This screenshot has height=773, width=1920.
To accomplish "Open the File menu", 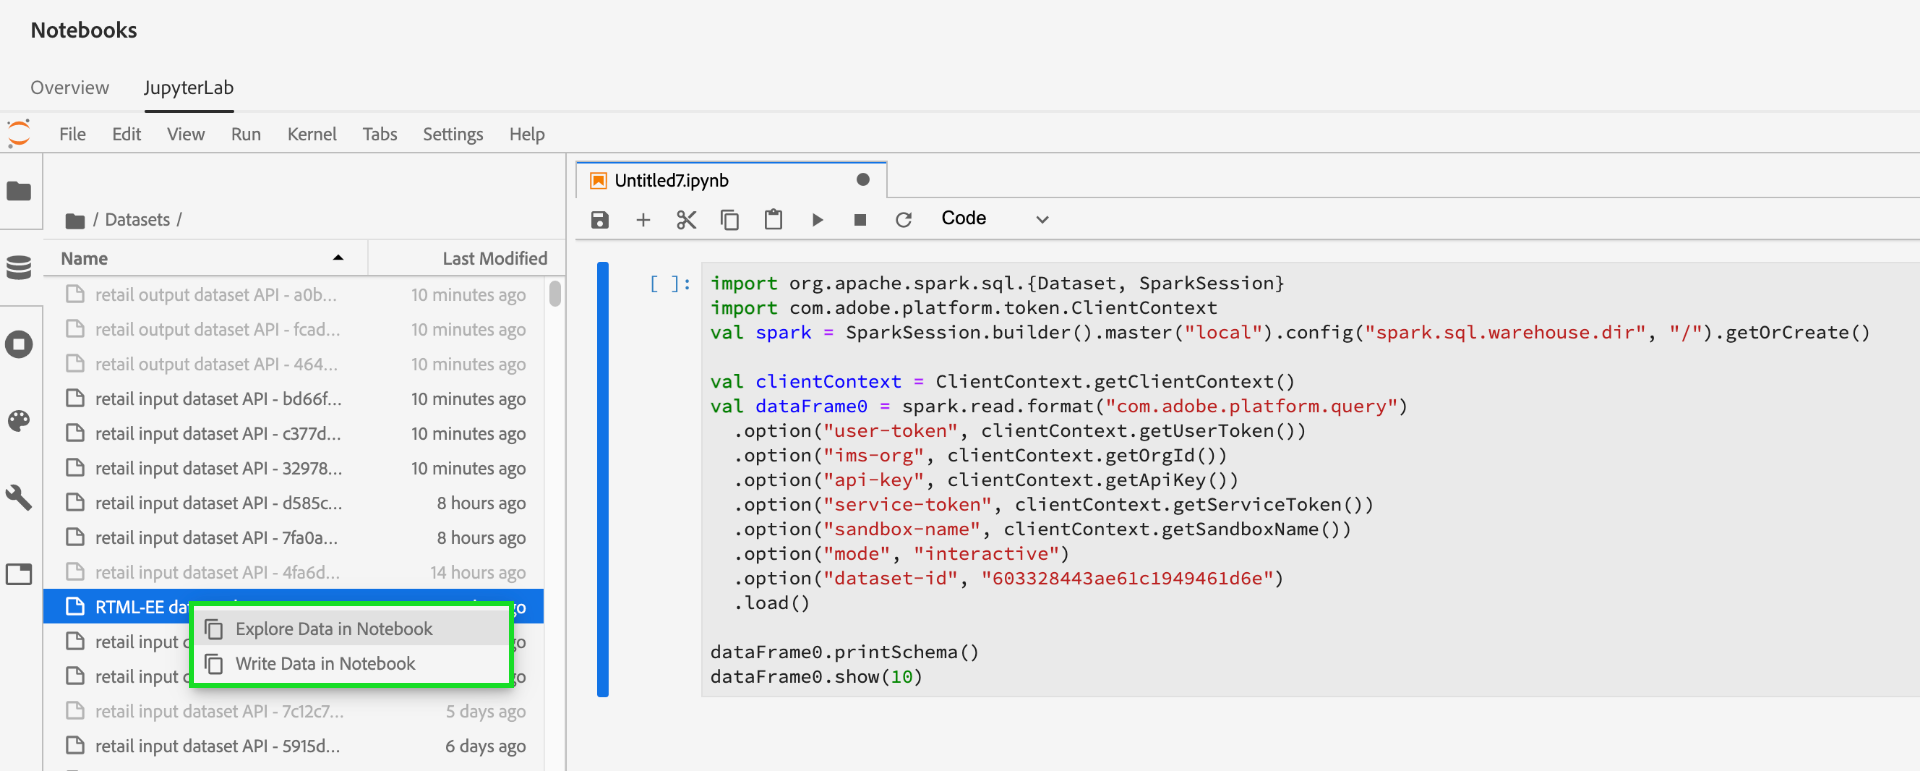I will coord(73,134).
